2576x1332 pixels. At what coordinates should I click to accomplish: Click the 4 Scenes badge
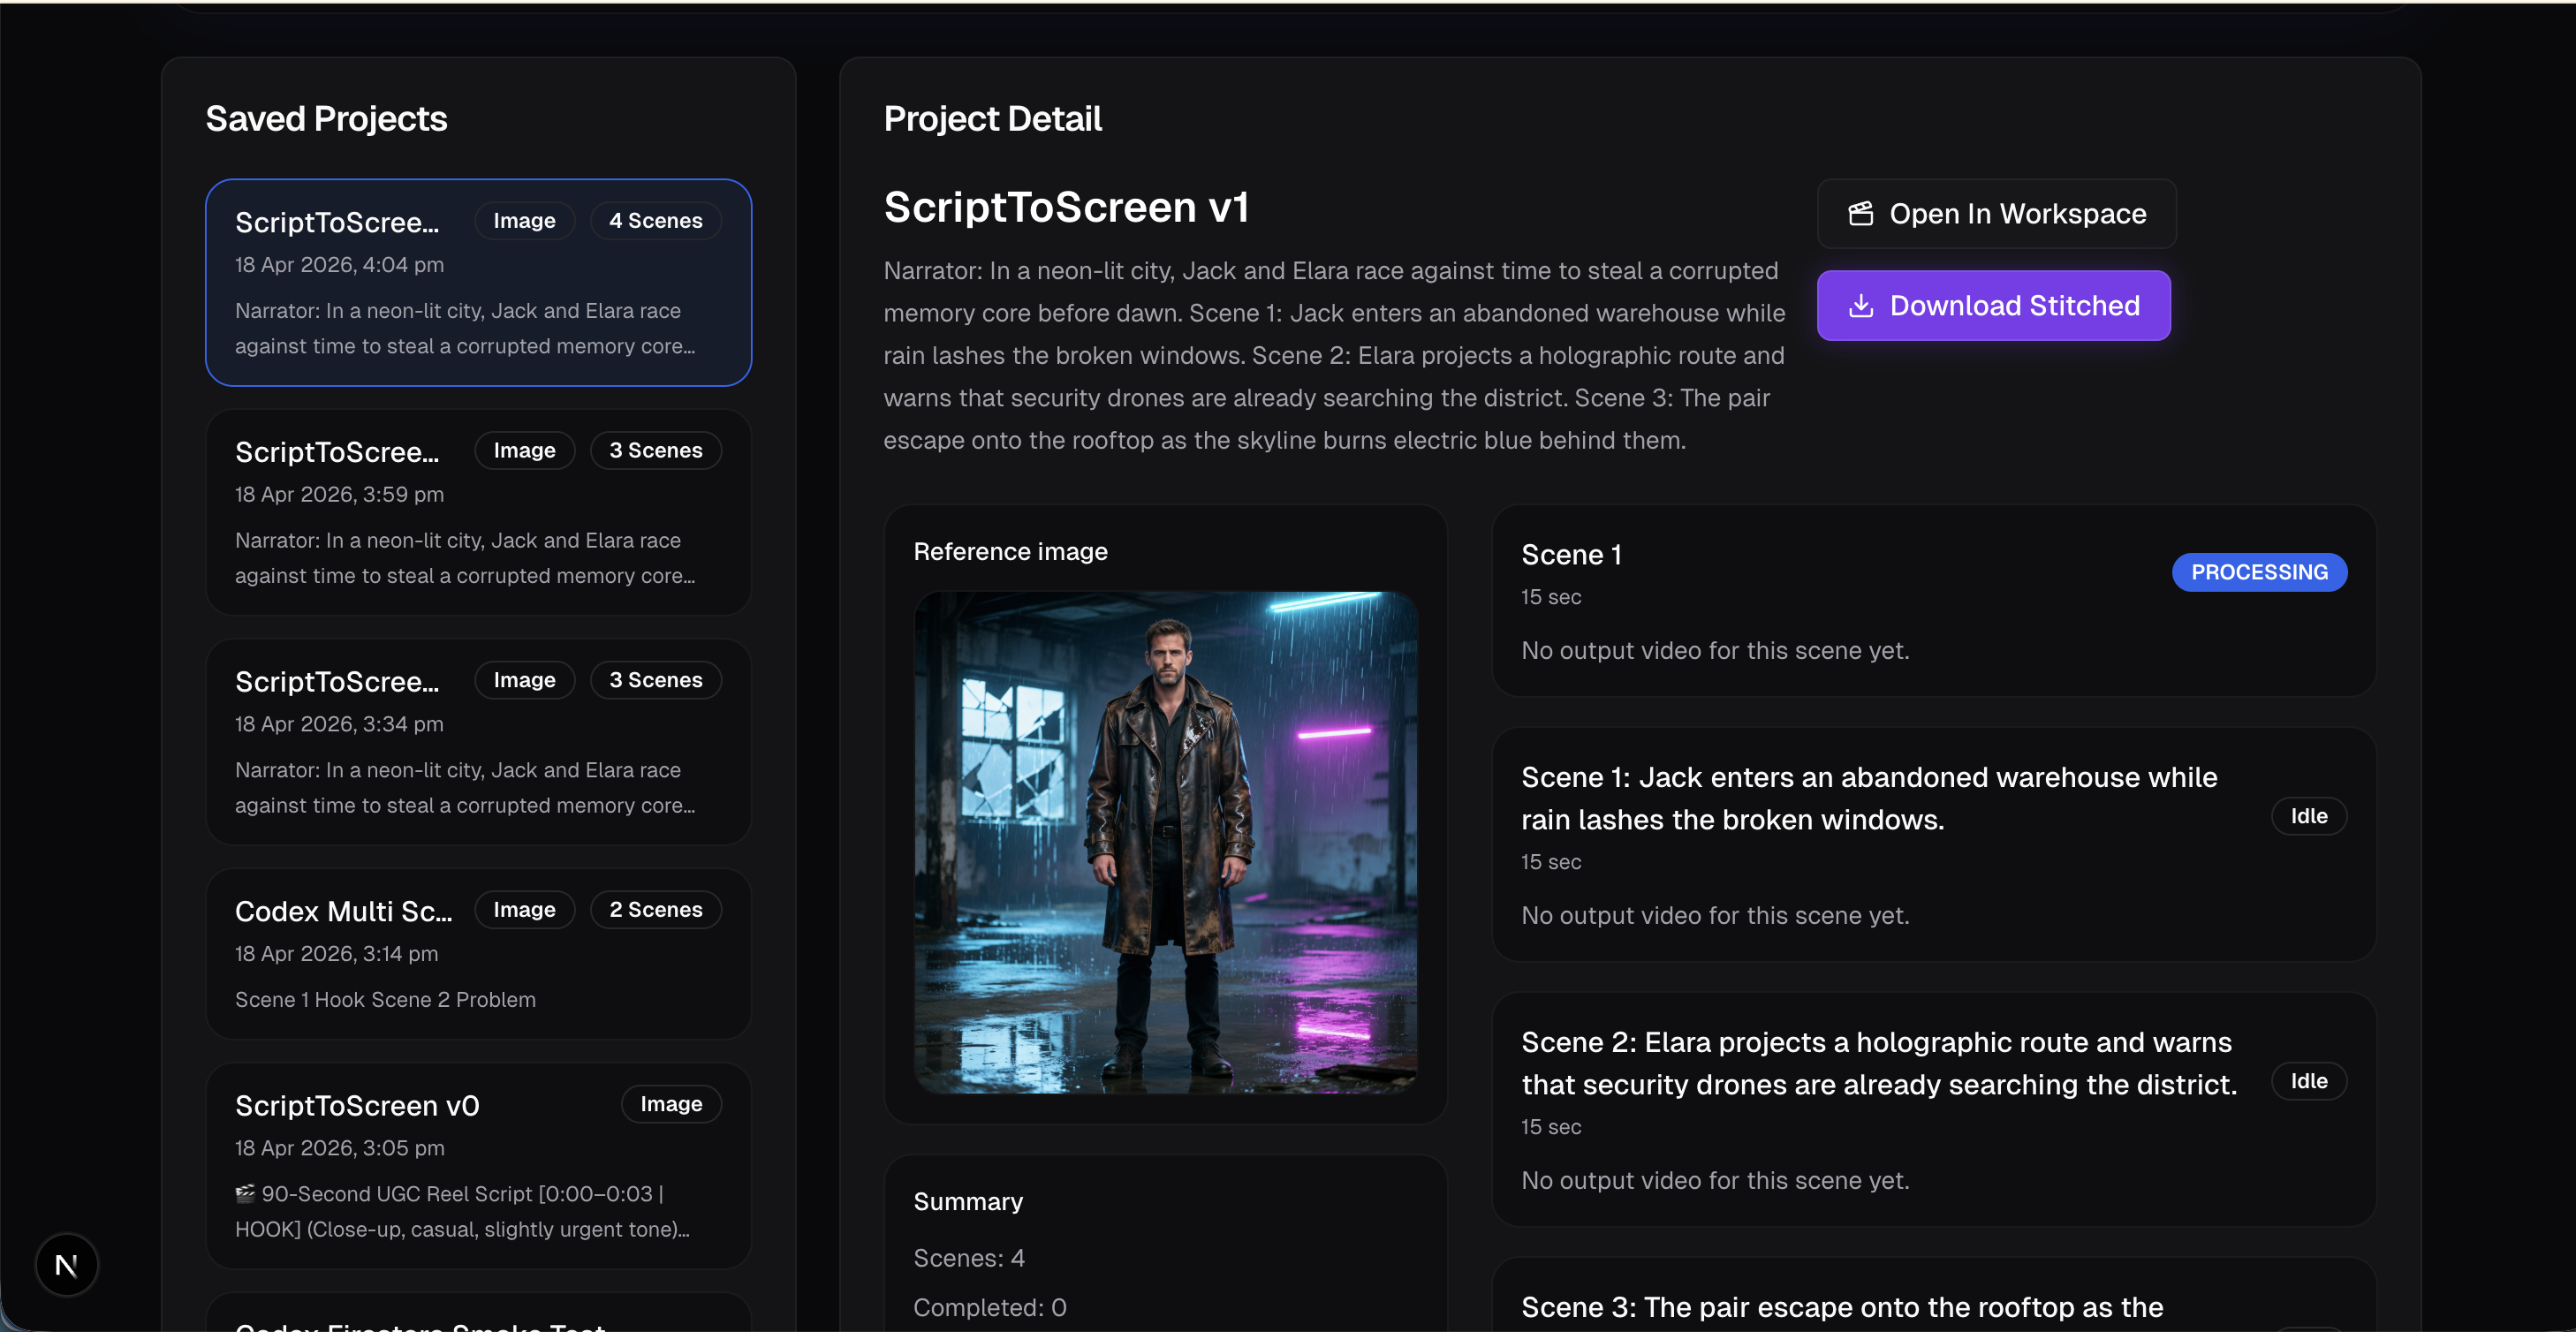coord(656,221)
